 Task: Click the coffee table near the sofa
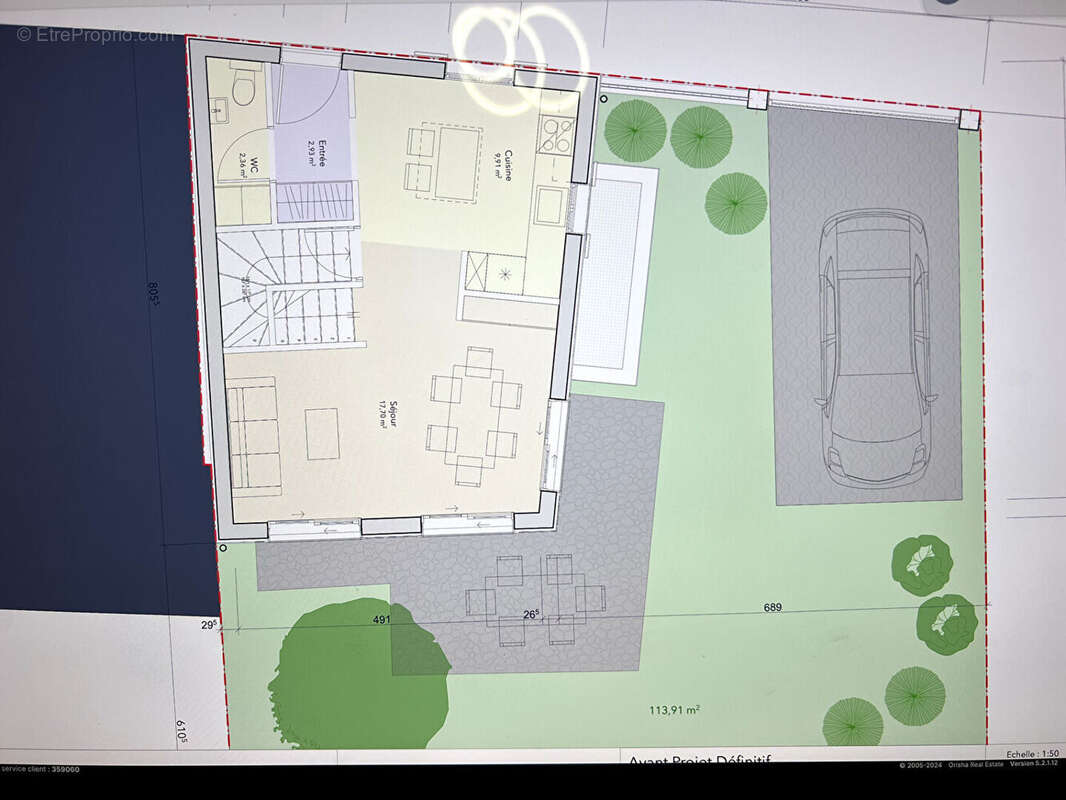pyautogui.click(x=323, y=434)
